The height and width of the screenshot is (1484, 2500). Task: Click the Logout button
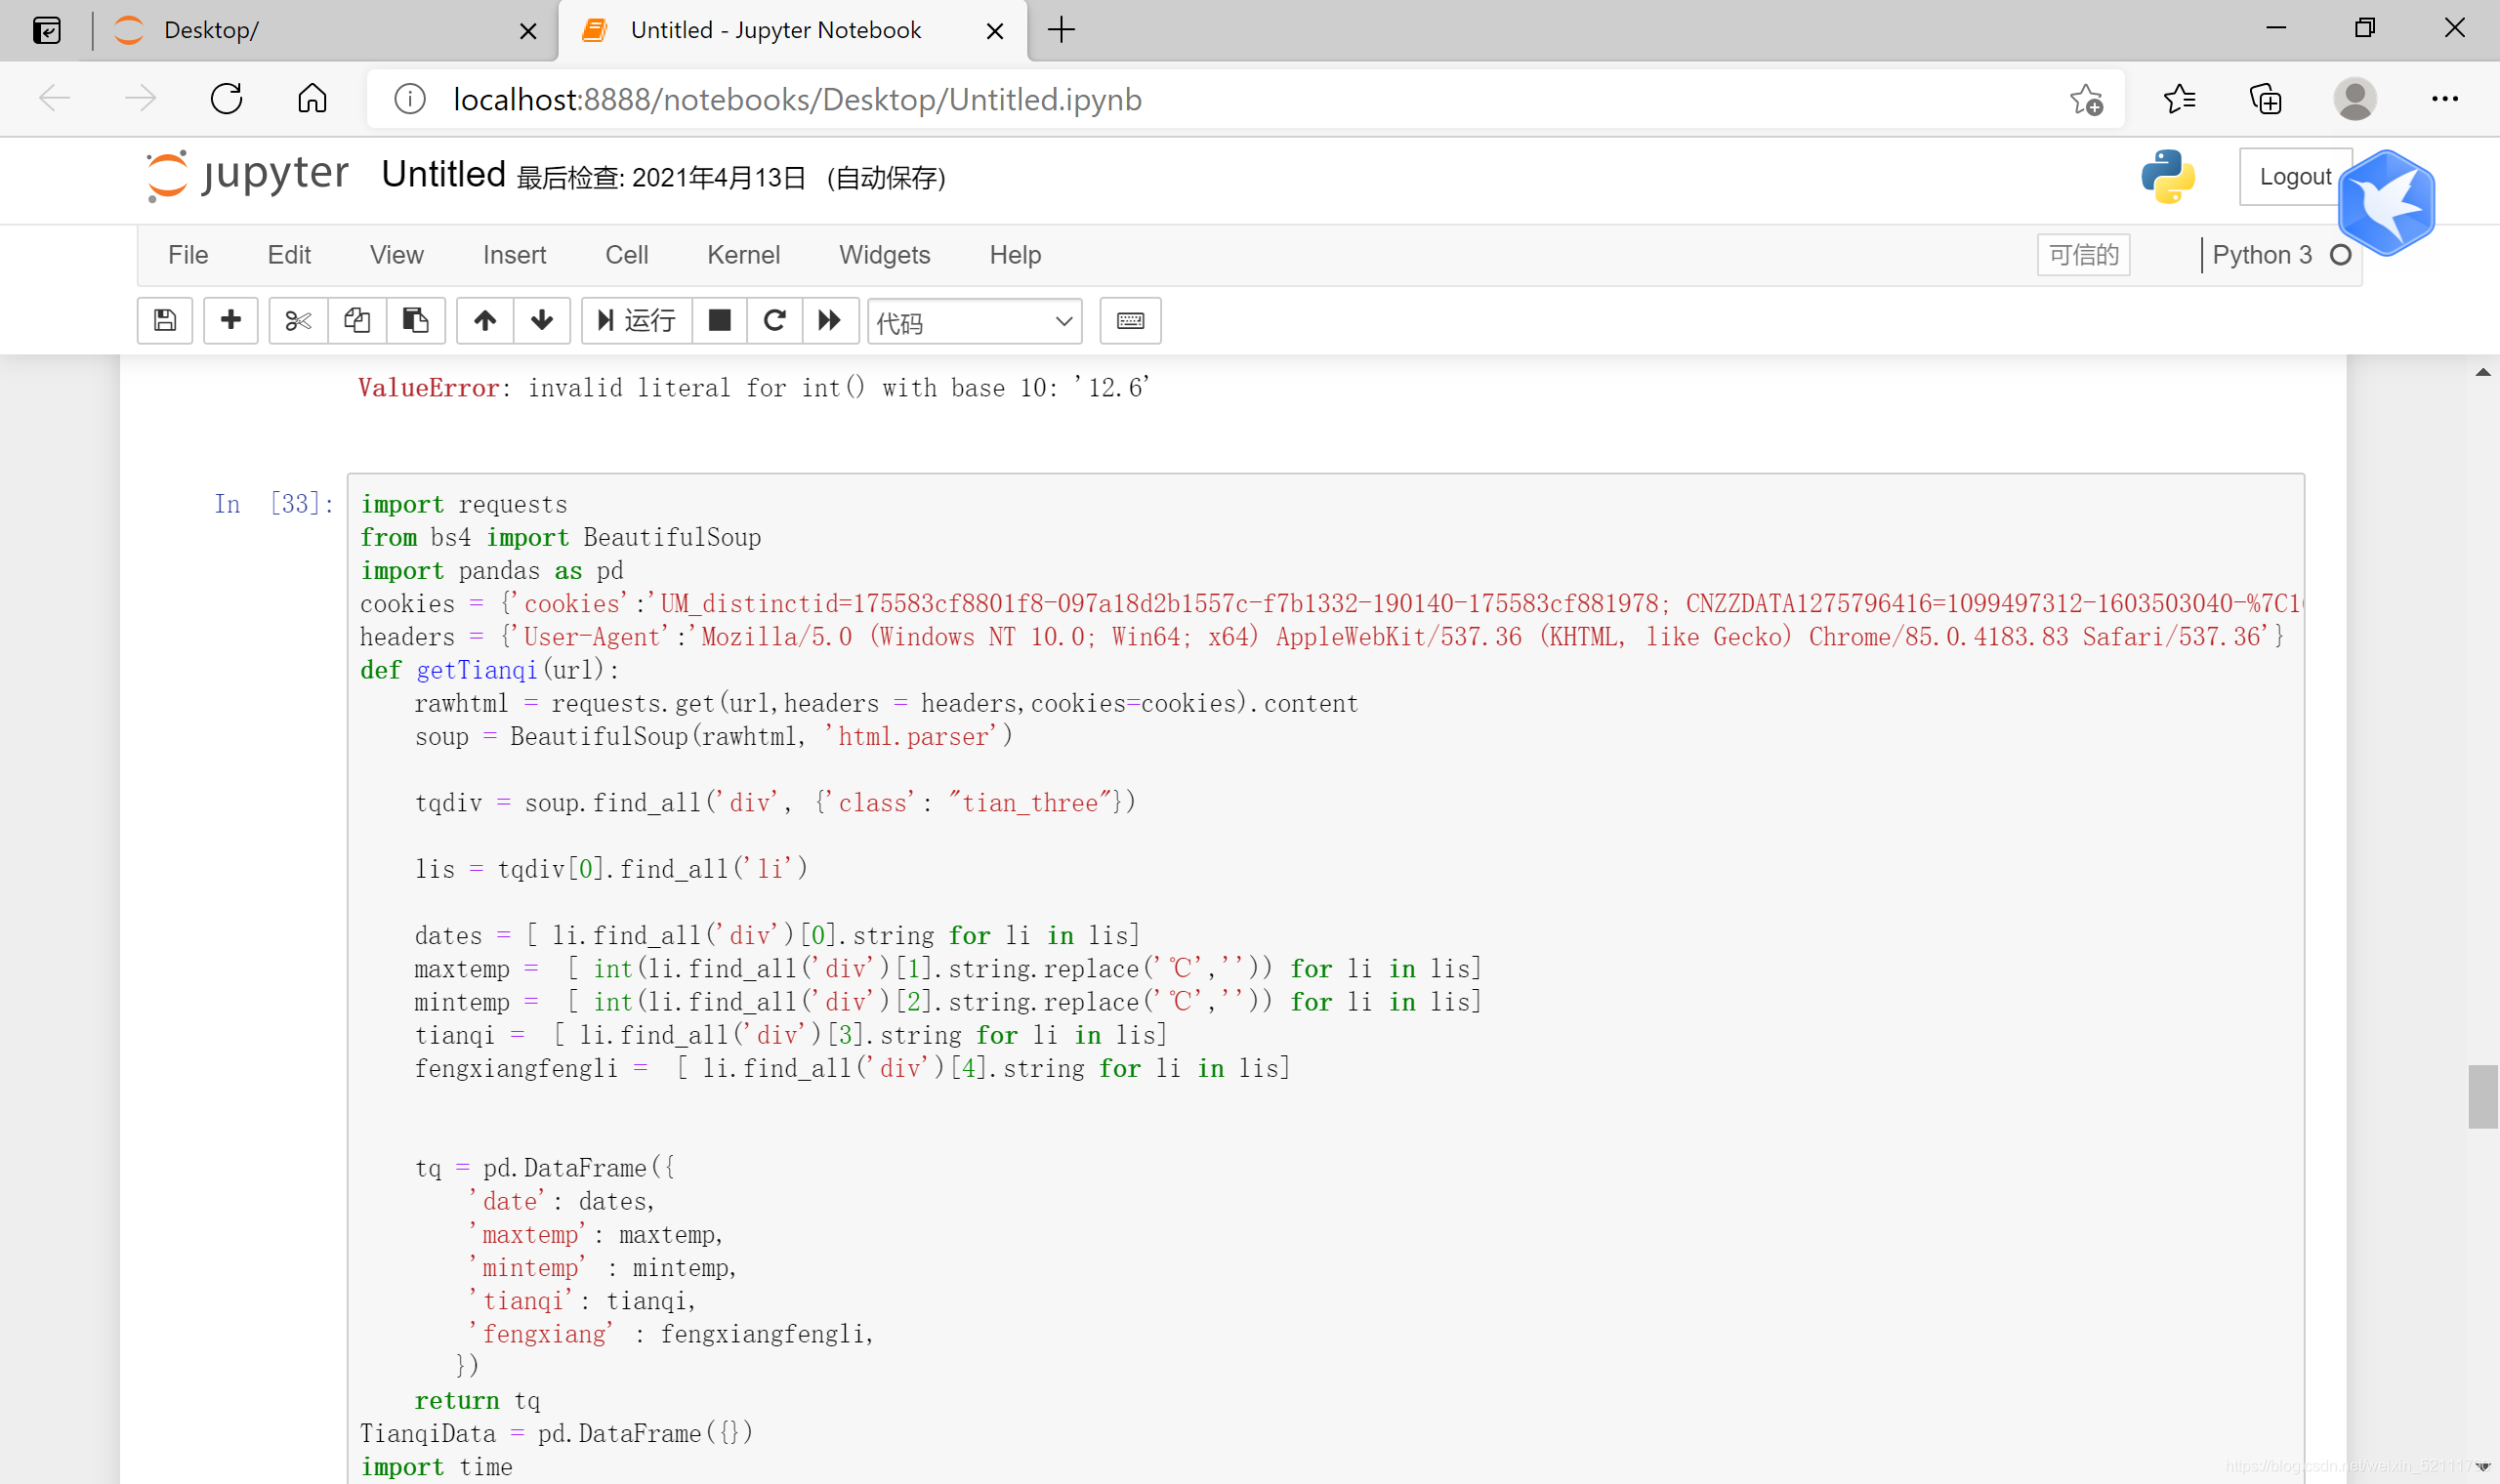pos(2294,177)
